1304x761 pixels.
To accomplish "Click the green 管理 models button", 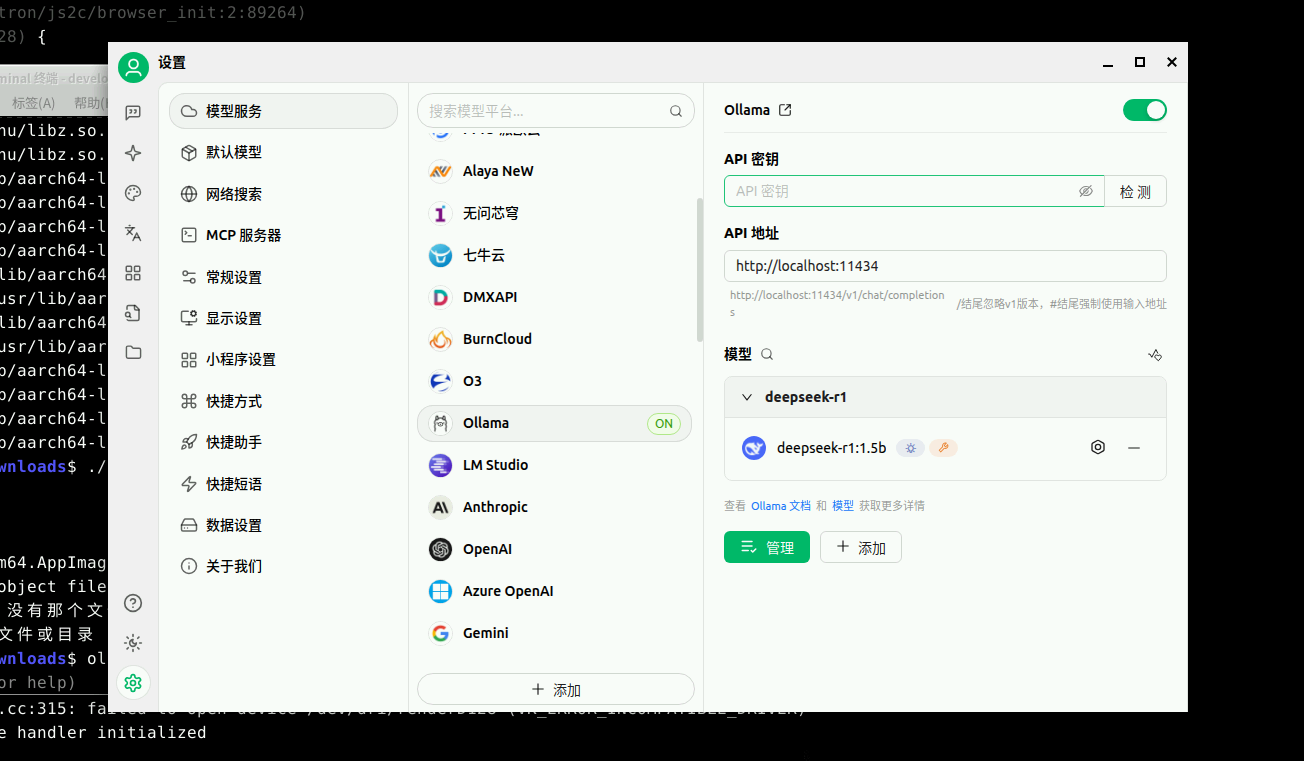I will point(767,547).
